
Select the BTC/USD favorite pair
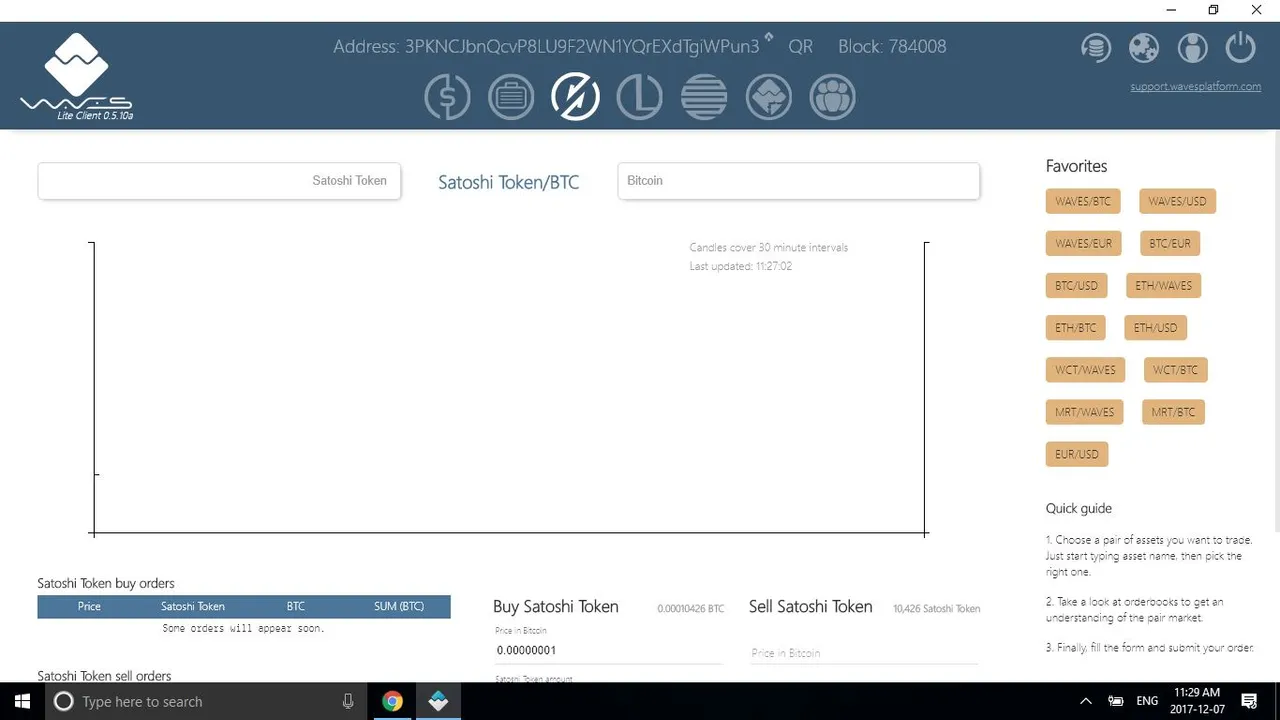pyautogui.click(x=1076, y=285)
